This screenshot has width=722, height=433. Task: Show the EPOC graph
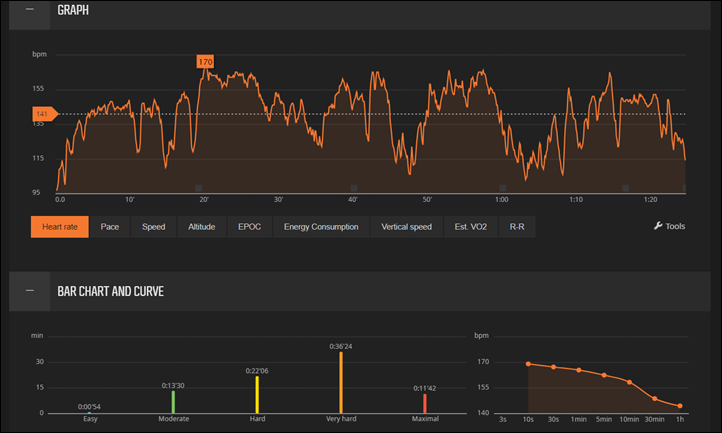(249, 227)
